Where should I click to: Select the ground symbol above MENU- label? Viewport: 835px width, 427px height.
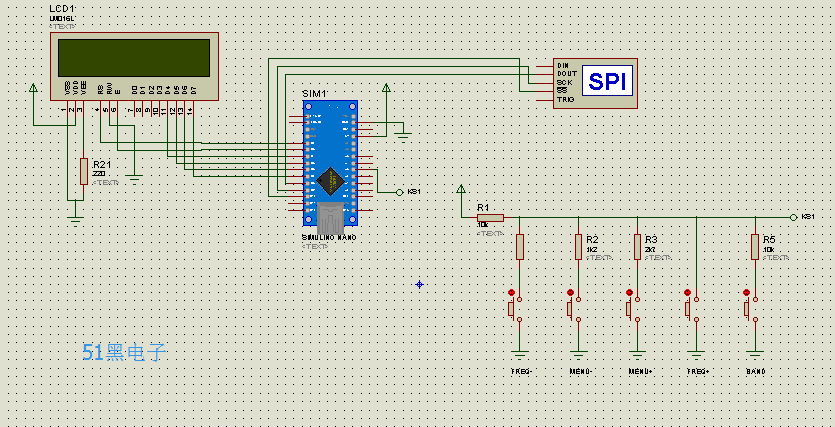578,355
